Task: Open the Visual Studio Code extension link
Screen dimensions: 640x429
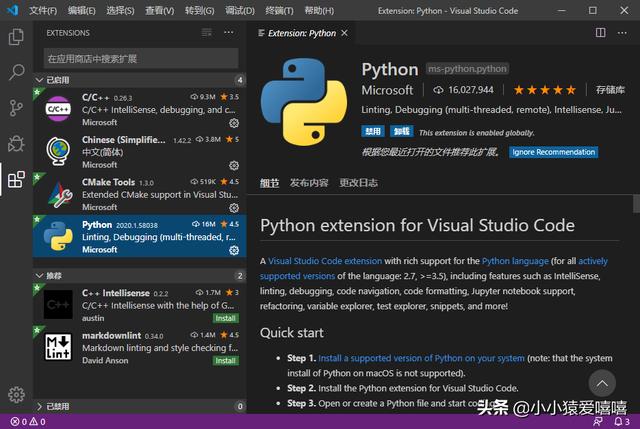Action: pos(325,261)
